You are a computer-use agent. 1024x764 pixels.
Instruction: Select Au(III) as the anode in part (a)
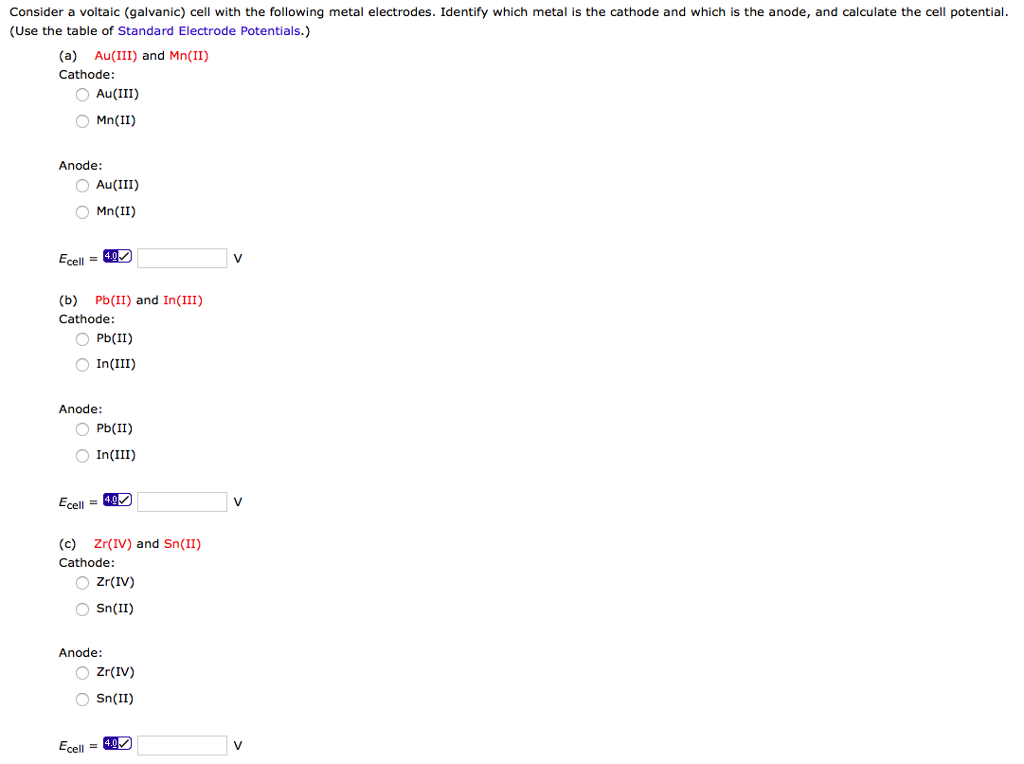pyautogui.click(x=82, y=185)
